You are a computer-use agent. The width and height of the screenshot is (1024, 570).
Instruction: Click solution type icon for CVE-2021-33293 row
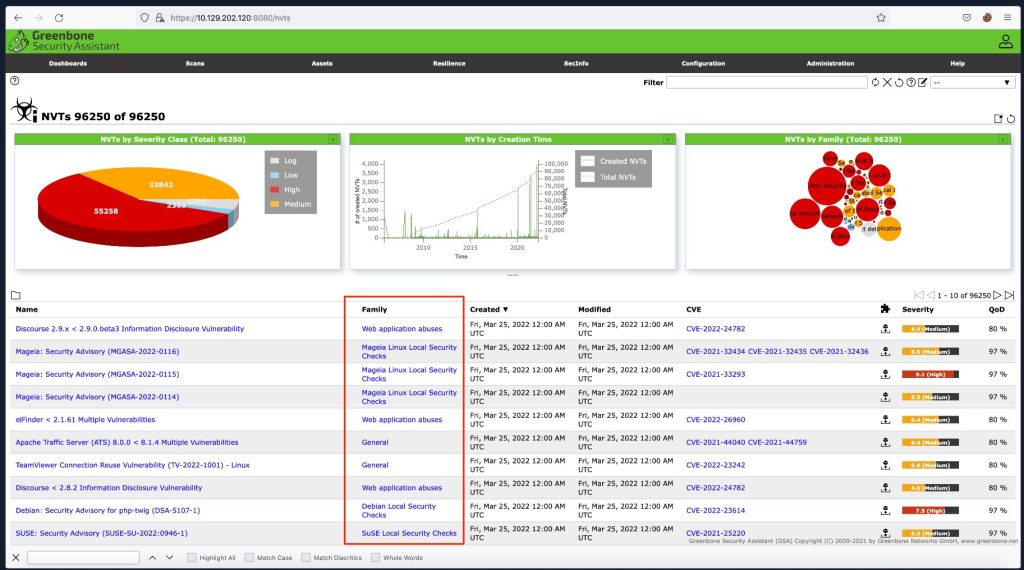[x=885, y=374]
